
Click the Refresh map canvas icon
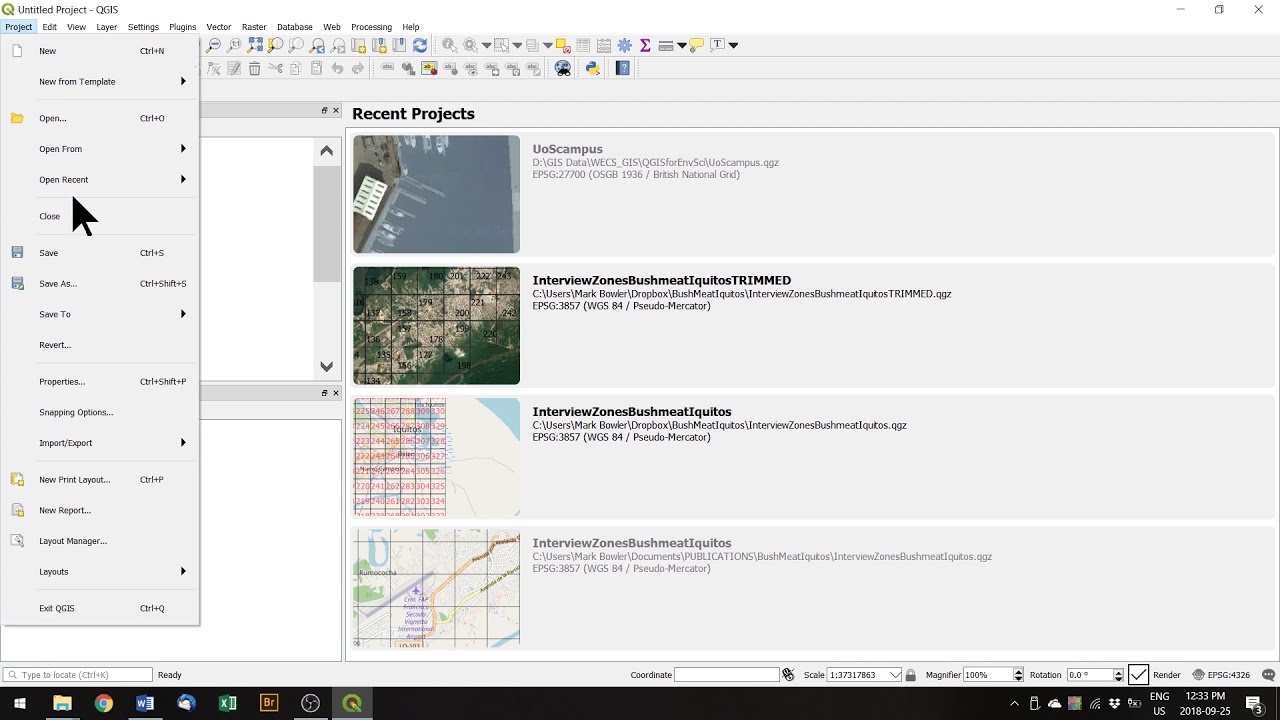tap(420, 45)
